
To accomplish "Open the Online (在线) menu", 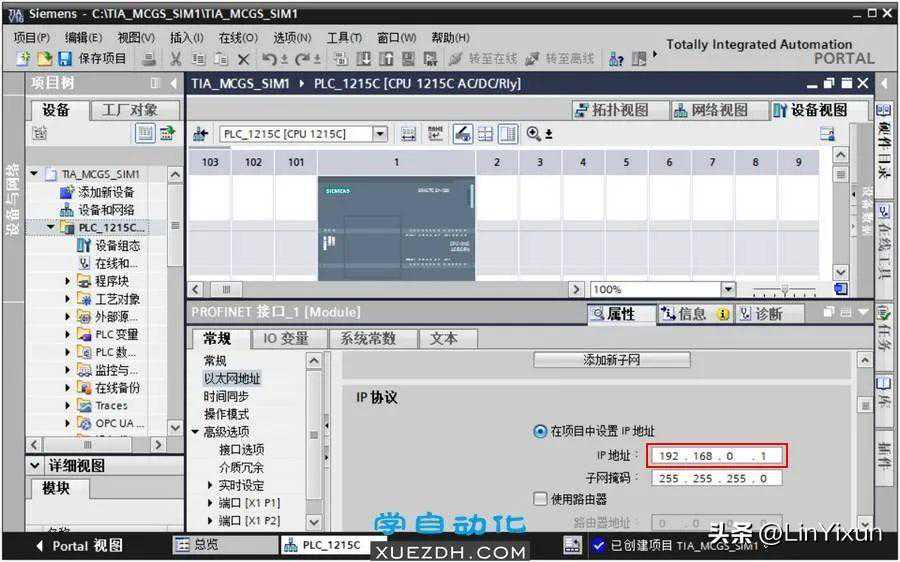I will click(237, 37).
